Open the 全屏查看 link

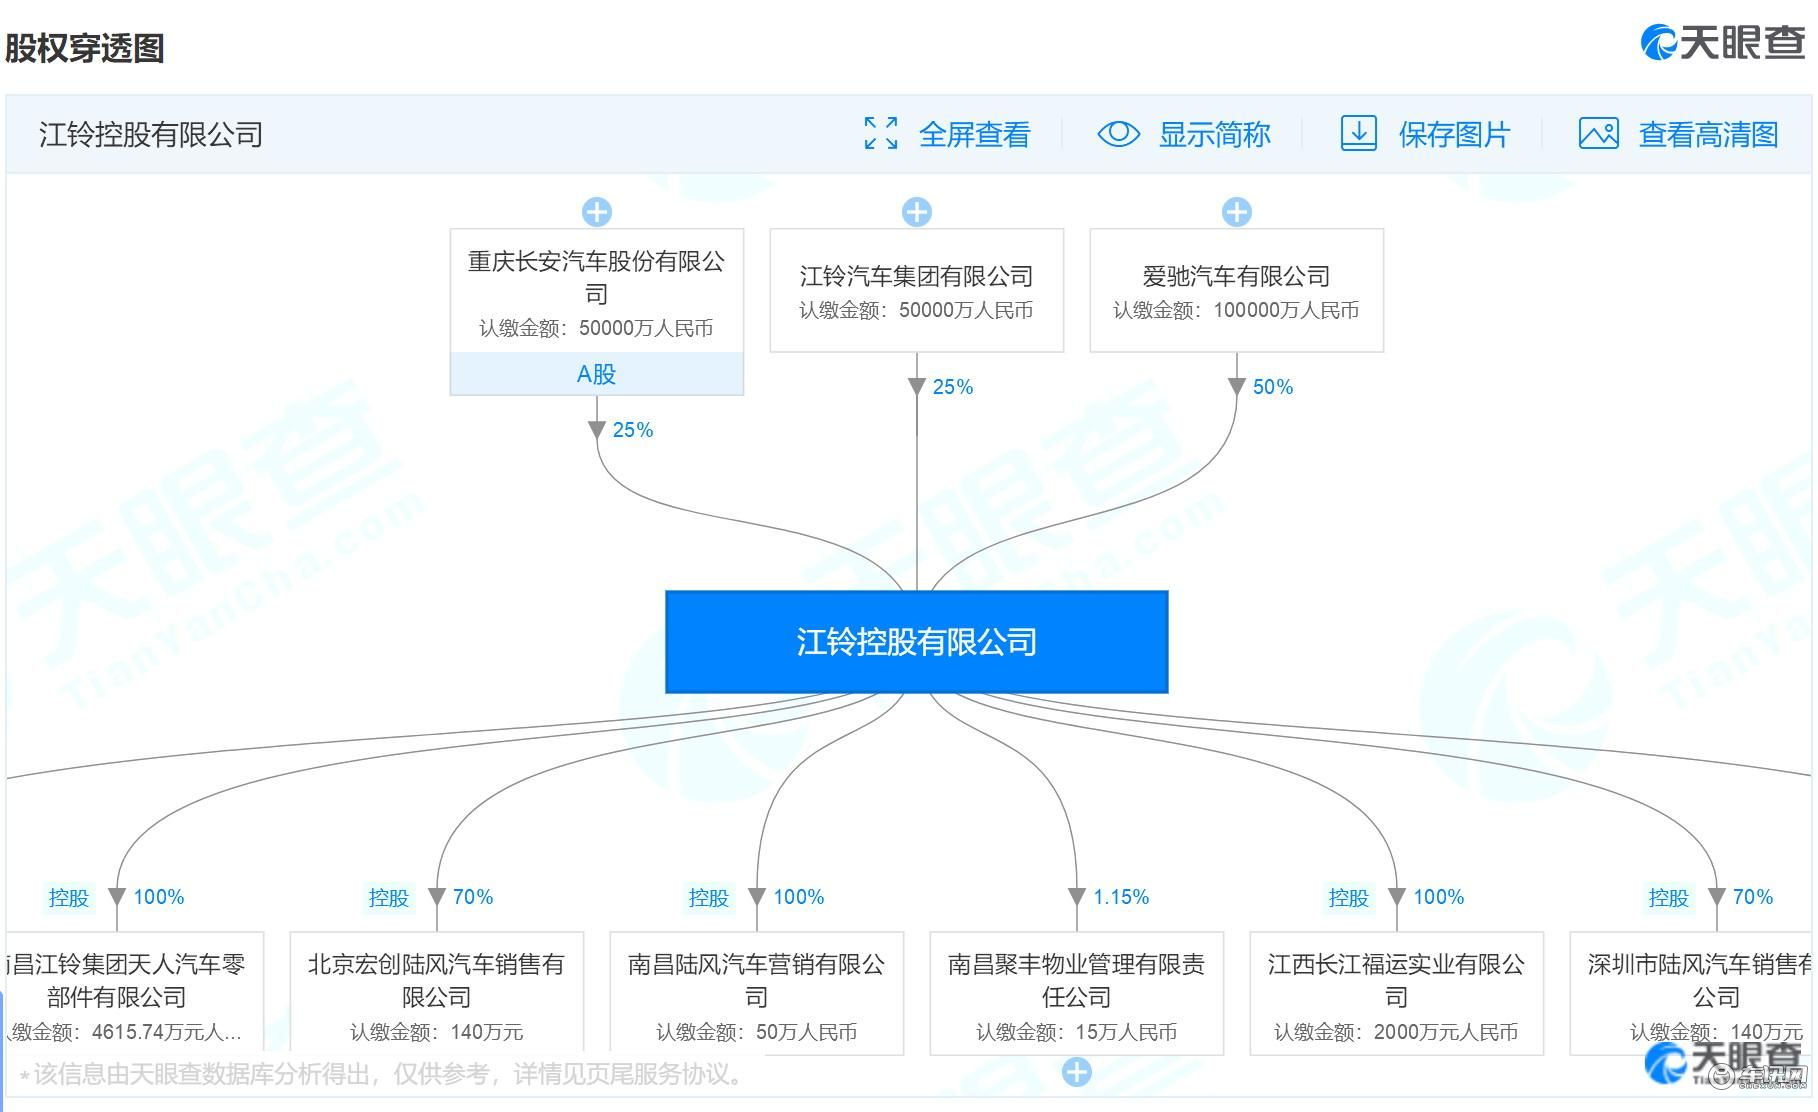point(975,134)
